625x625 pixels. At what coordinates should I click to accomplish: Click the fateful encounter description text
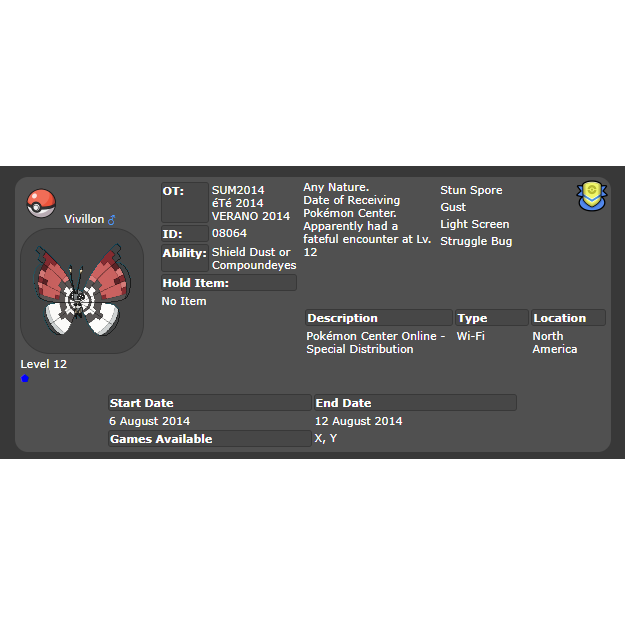pos(367,239)
